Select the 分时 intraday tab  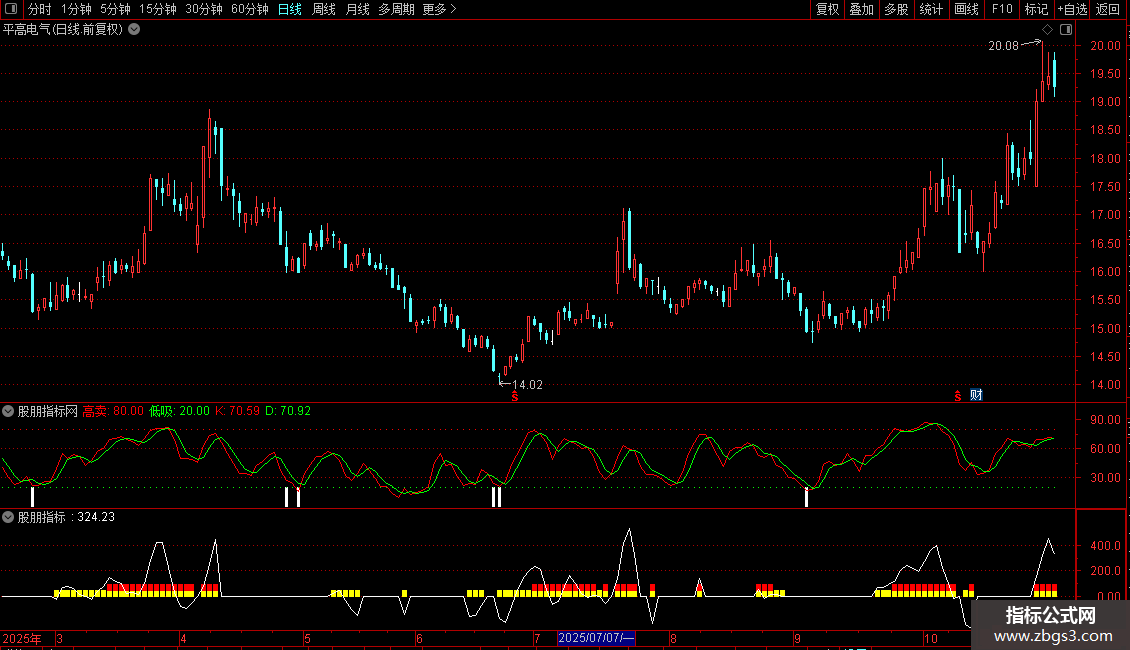39,9
